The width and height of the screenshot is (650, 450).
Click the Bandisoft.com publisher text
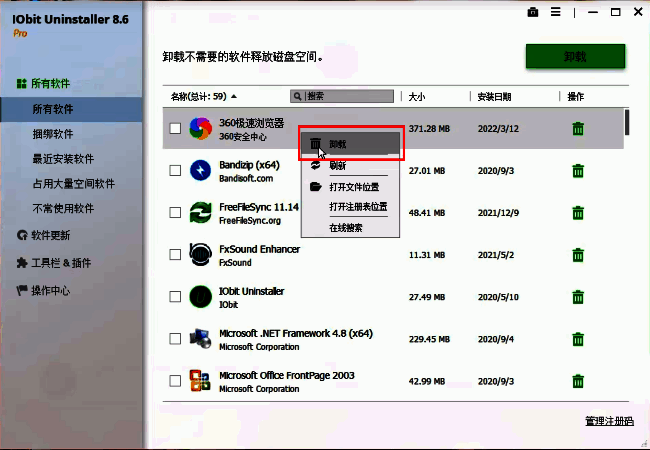pos(246,179)
